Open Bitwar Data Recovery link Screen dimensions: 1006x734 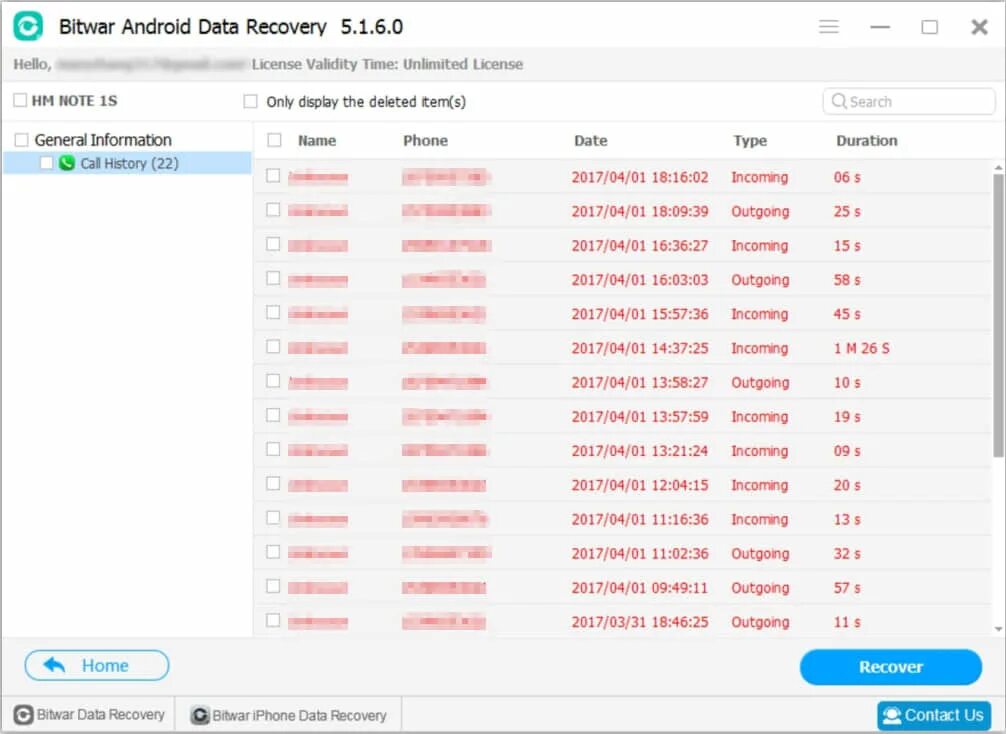90,715
